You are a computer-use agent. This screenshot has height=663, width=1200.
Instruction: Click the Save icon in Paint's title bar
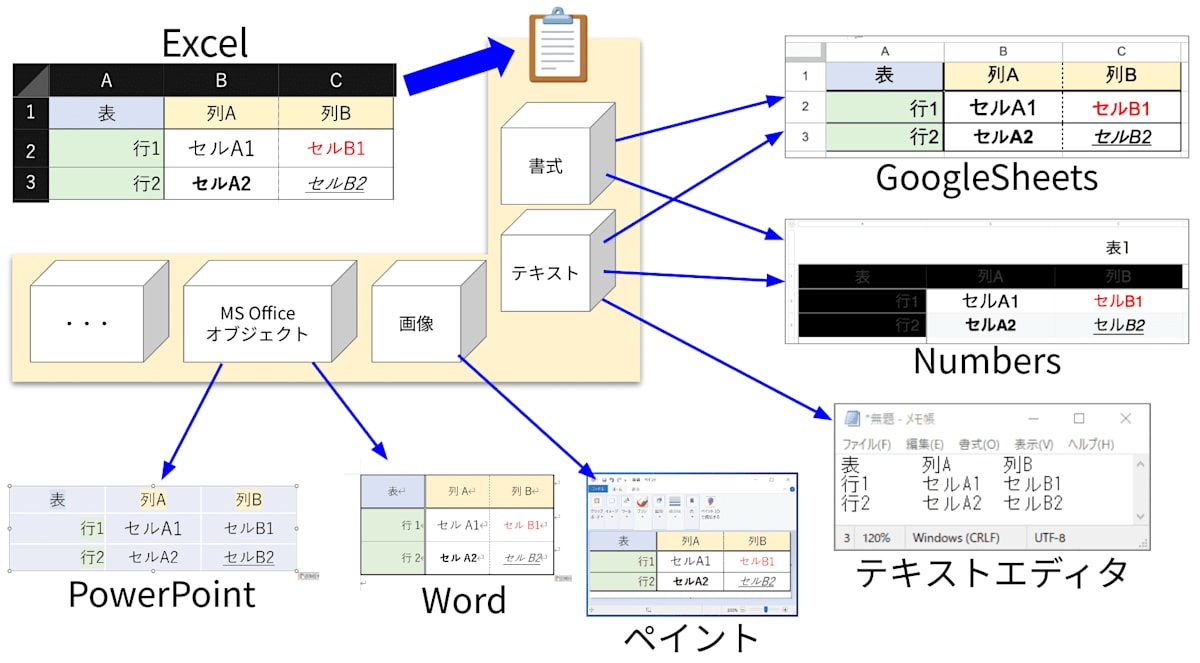[x=604, y=480]
